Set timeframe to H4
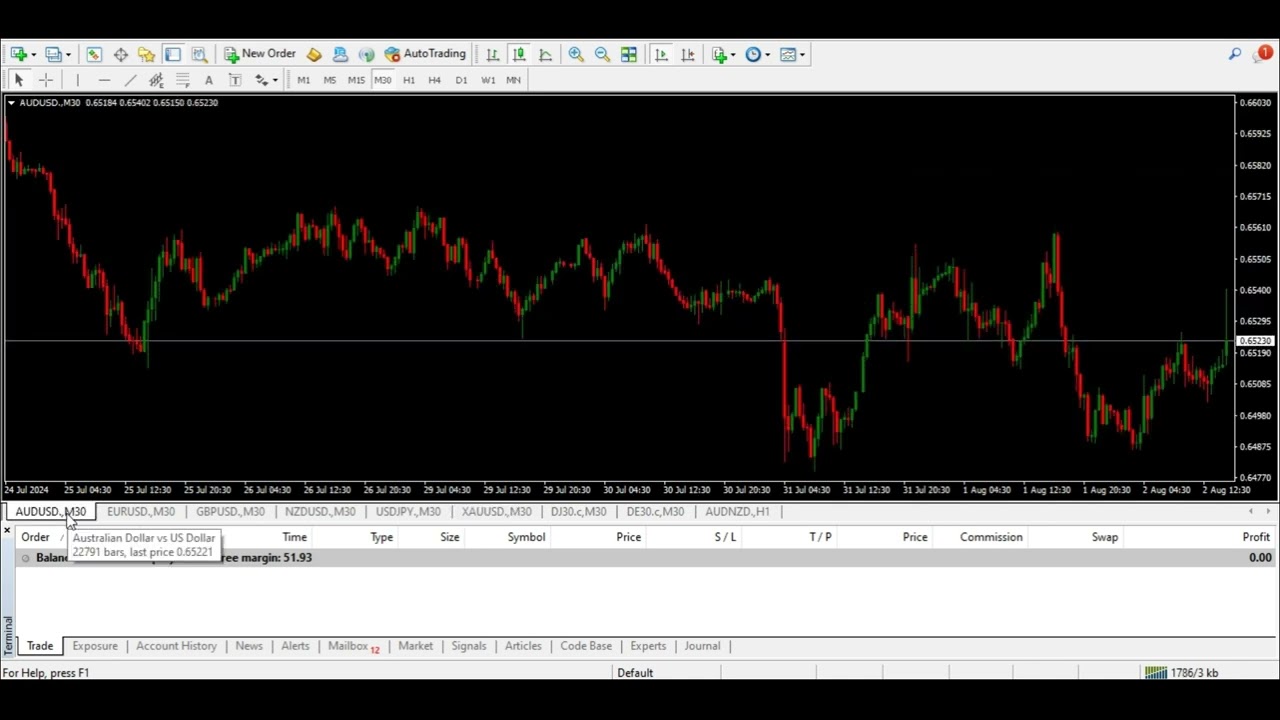Viewport: 1280px width, 720px height. coord(434,80)
